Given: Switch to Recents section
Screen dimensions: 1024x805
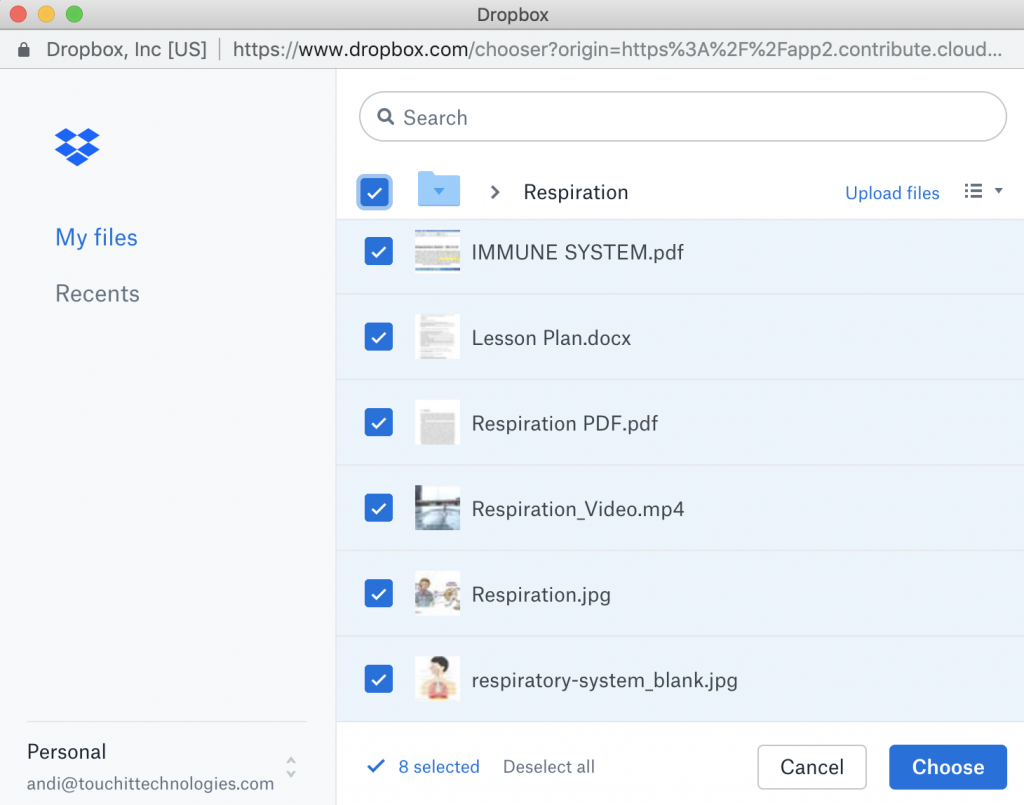Looking at the screenshot, I should point(97,294).
